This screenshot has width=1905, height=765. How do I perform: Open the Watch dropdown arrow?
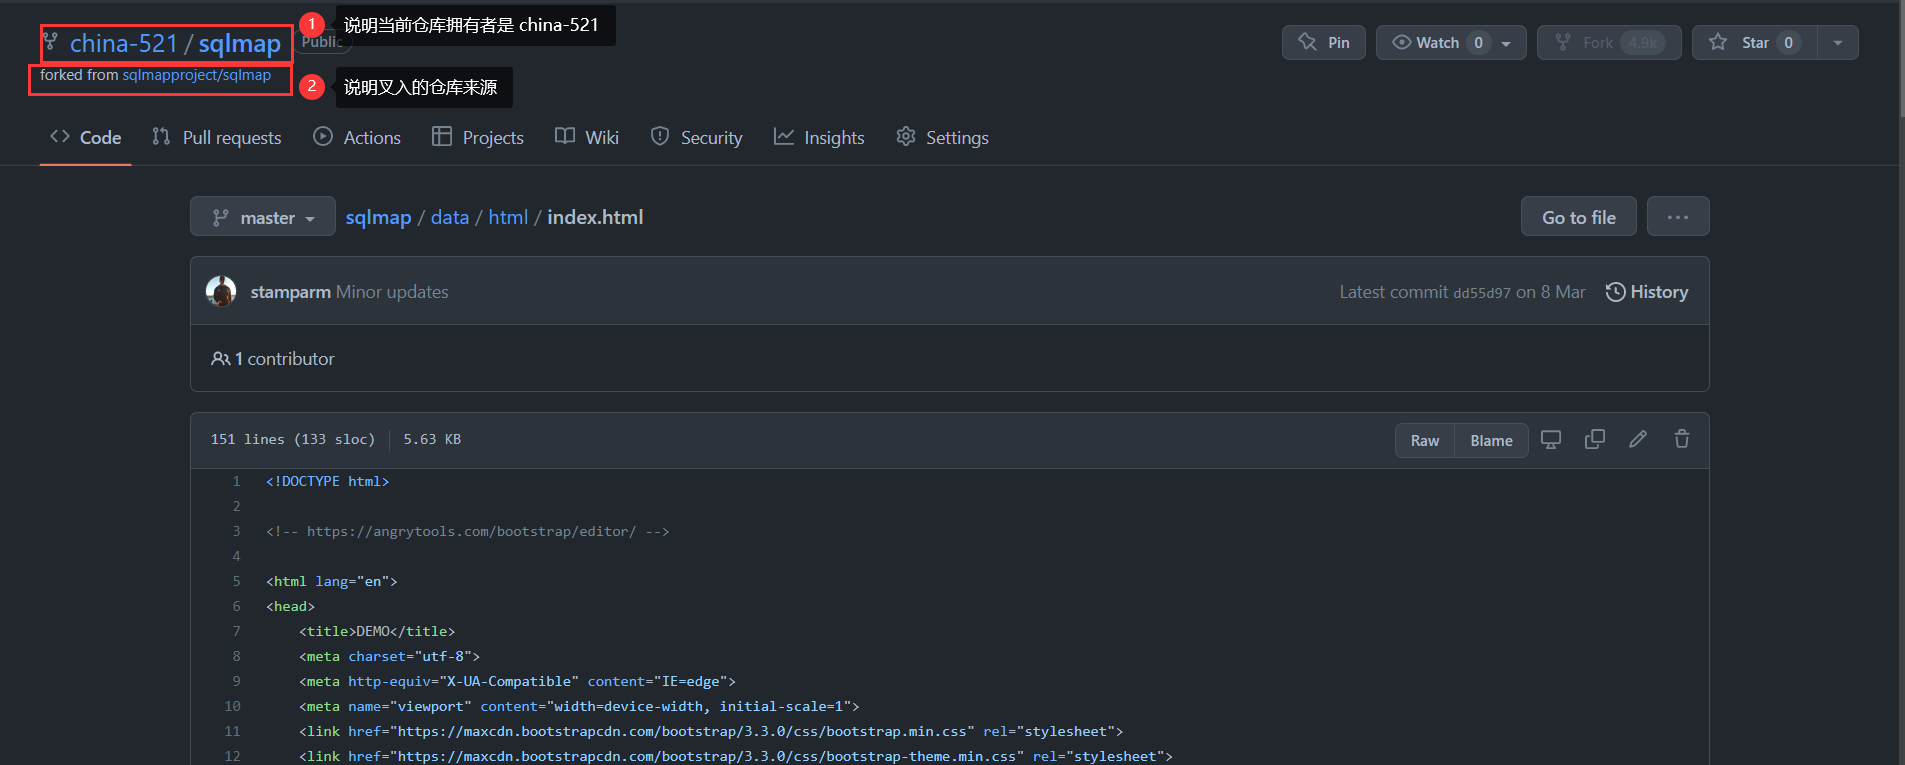[1507, 43]
